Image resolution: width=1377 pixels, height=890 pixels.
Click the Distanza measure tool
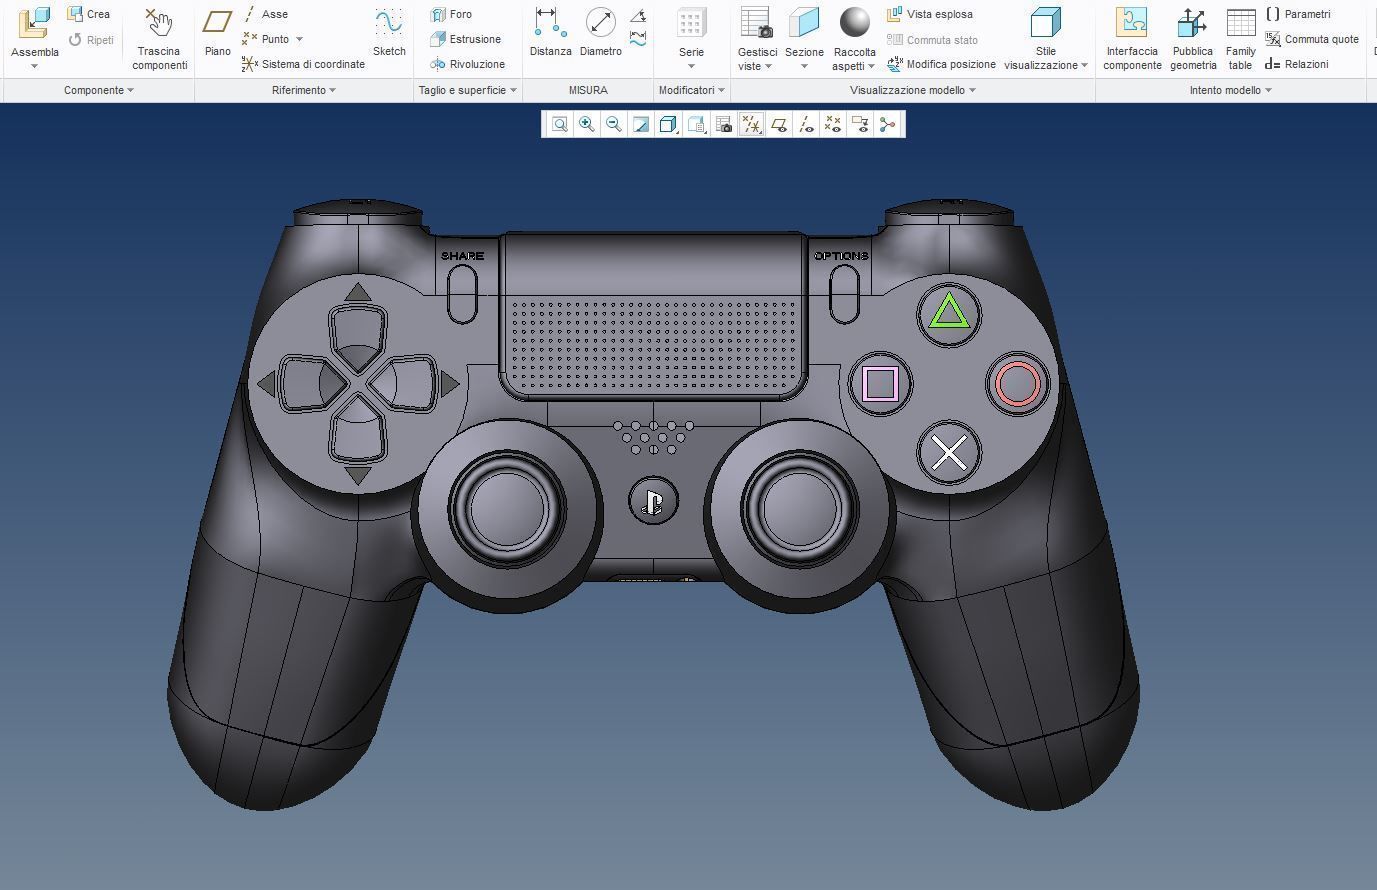[550, 32]
